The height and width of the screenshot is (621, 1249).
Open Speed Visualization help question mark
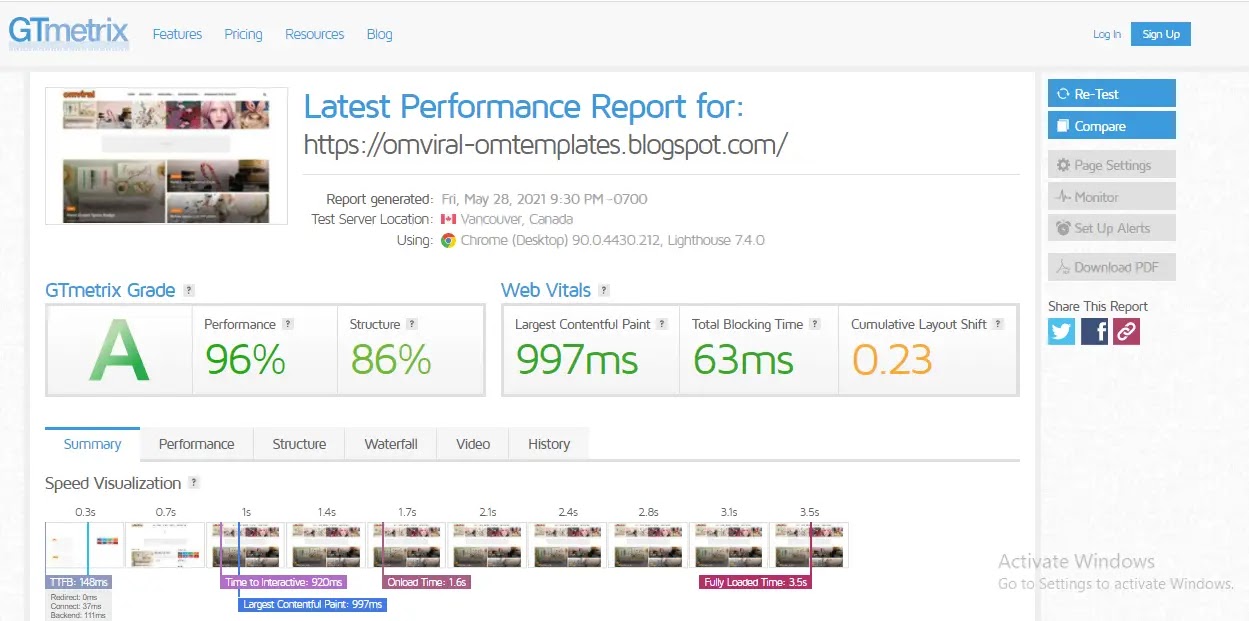(194, 483)
